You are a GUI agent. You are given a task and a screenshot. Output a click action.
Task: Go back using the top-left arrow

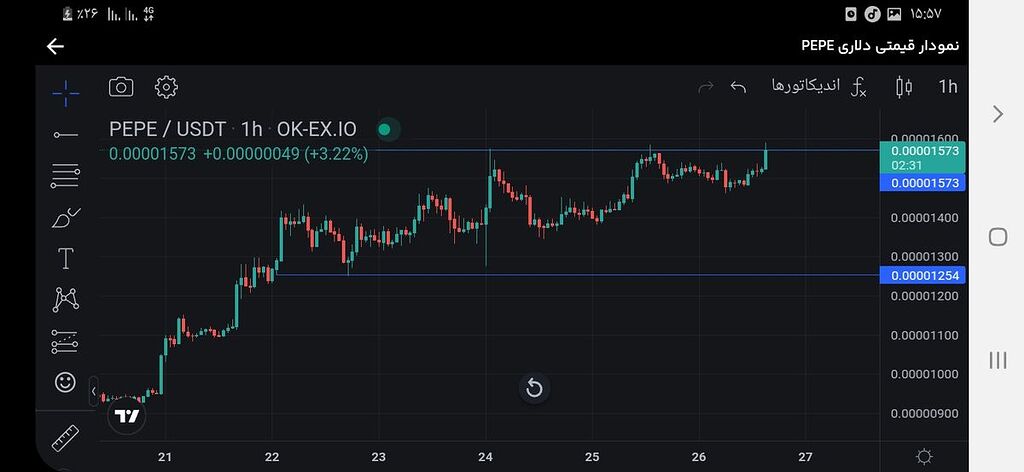click(55, 46)
